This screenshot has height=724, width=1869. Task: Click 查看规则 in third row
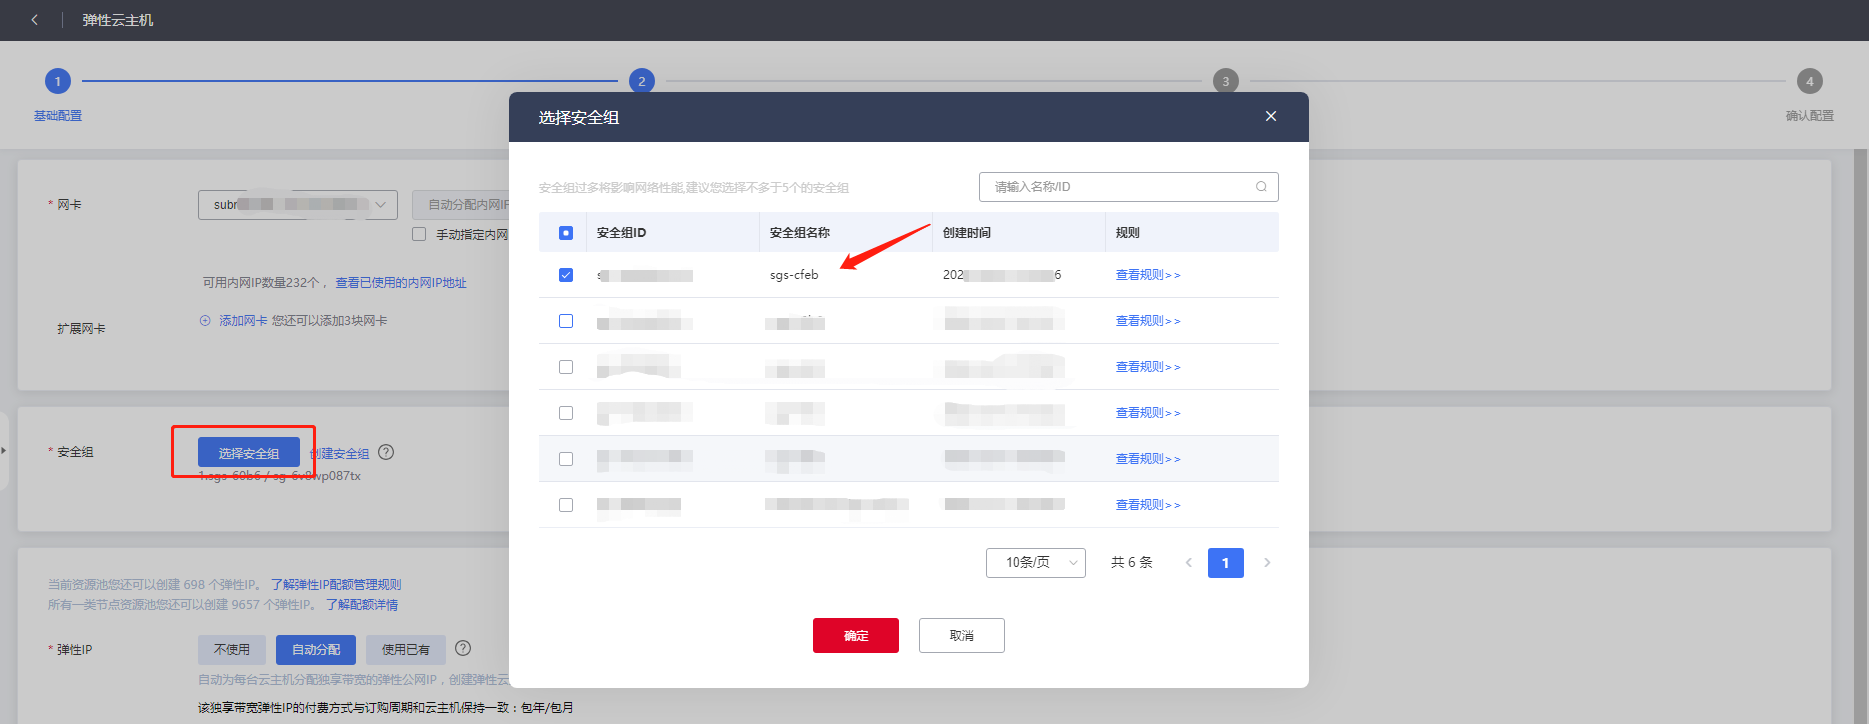click(x=1148, y=367)
